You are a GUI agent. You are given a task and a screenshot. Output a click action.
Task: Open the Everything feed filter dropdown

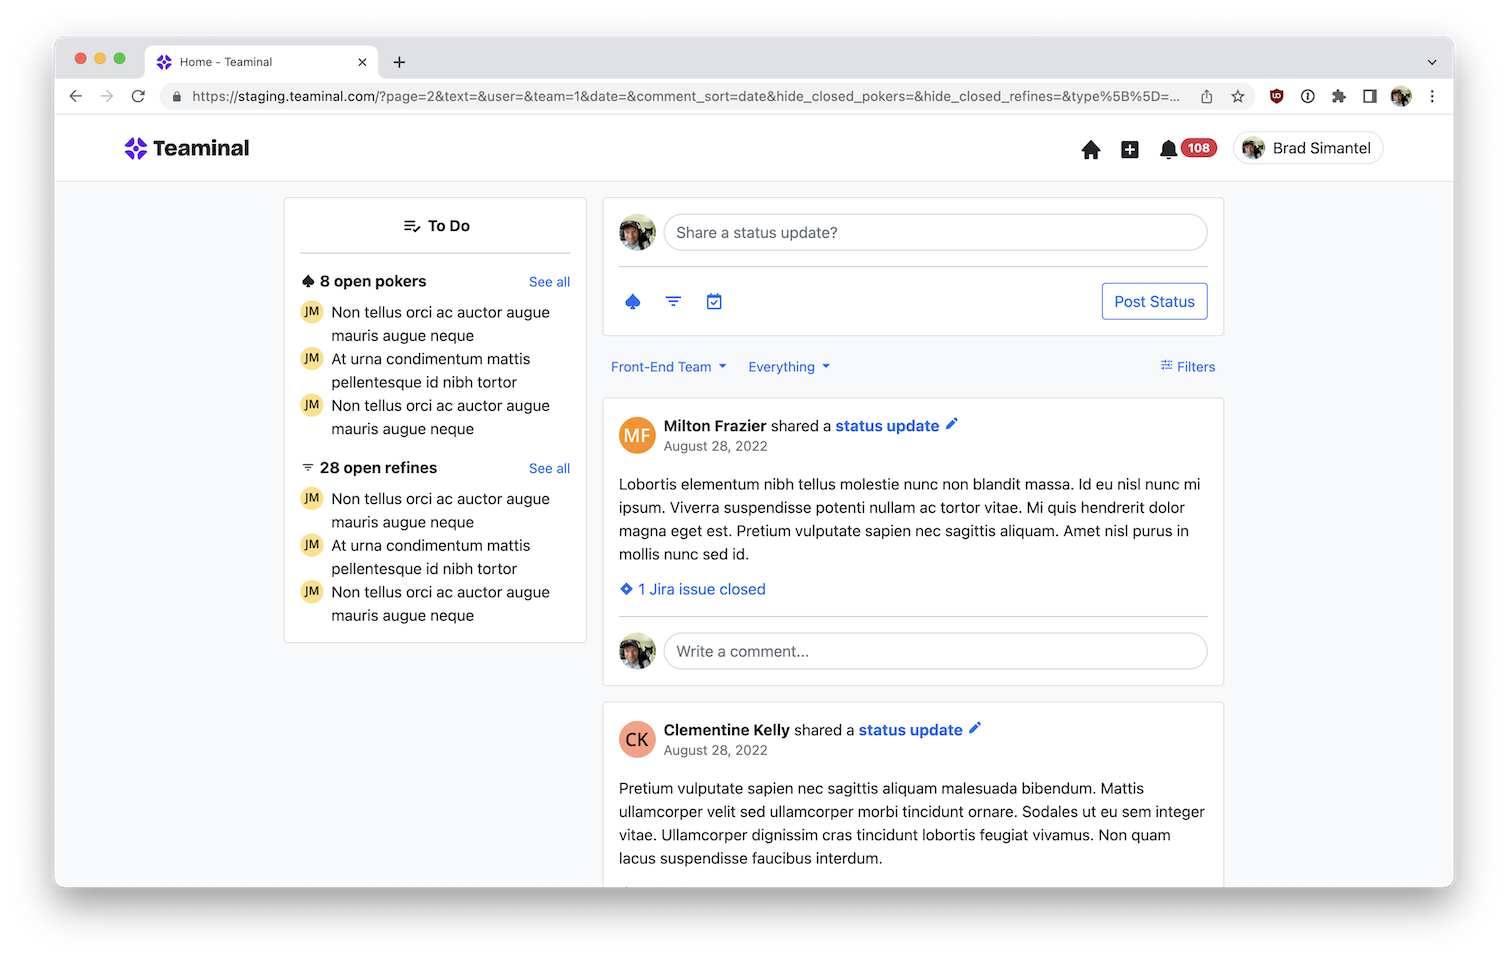789,366
